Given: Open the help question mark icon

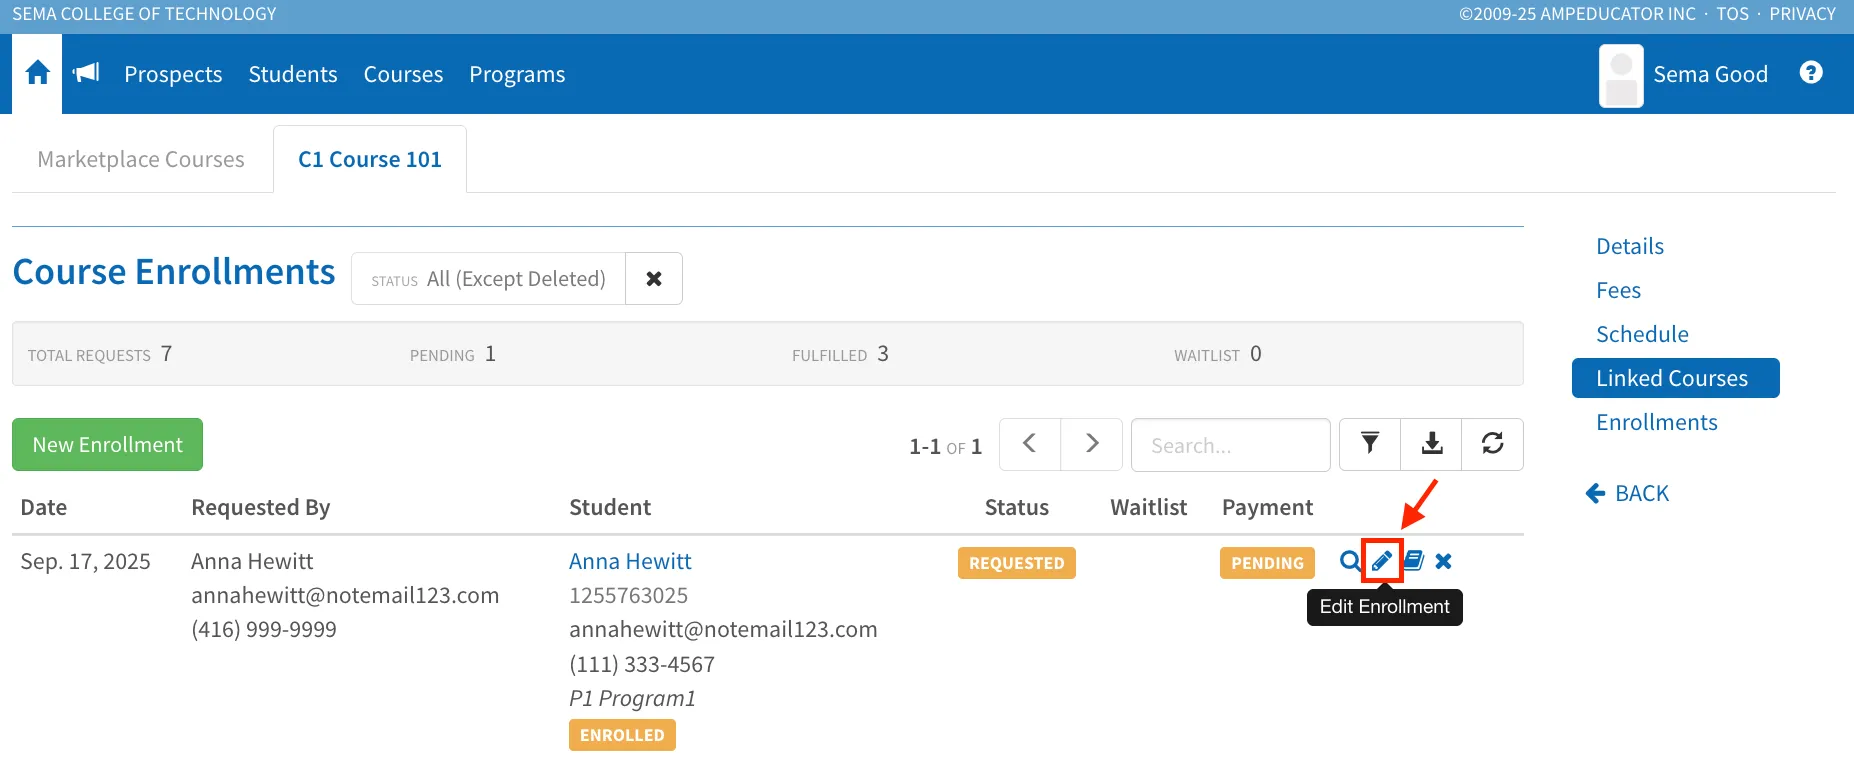Looking at the screenshot, I should (x=1811, y=73).
